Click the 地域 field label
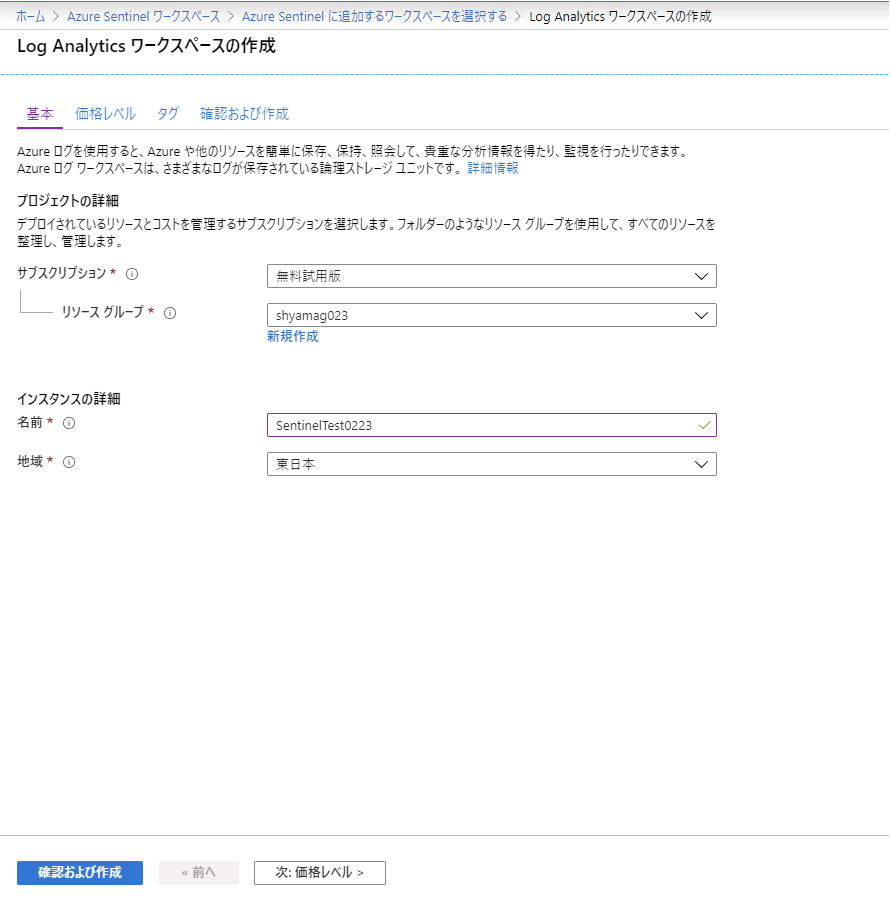 point(30,461)
